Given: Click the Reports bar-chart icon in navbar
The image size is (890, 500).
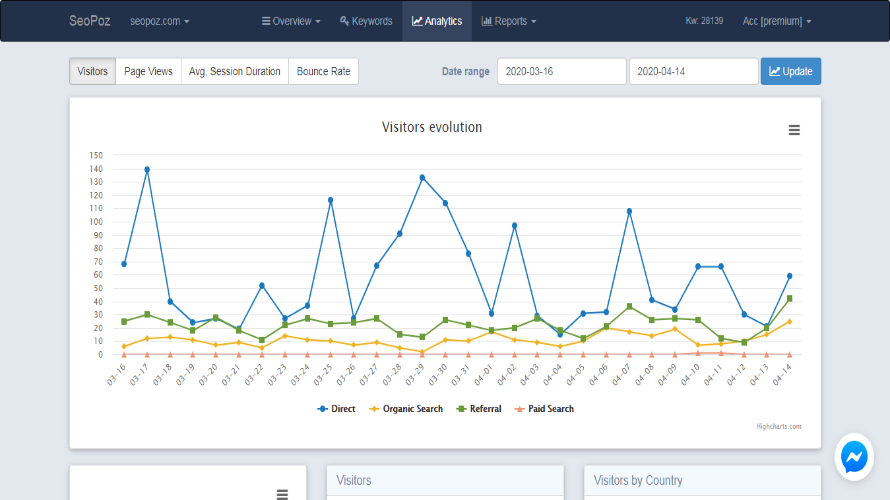Looking at the screenshot, I should 486,21.
